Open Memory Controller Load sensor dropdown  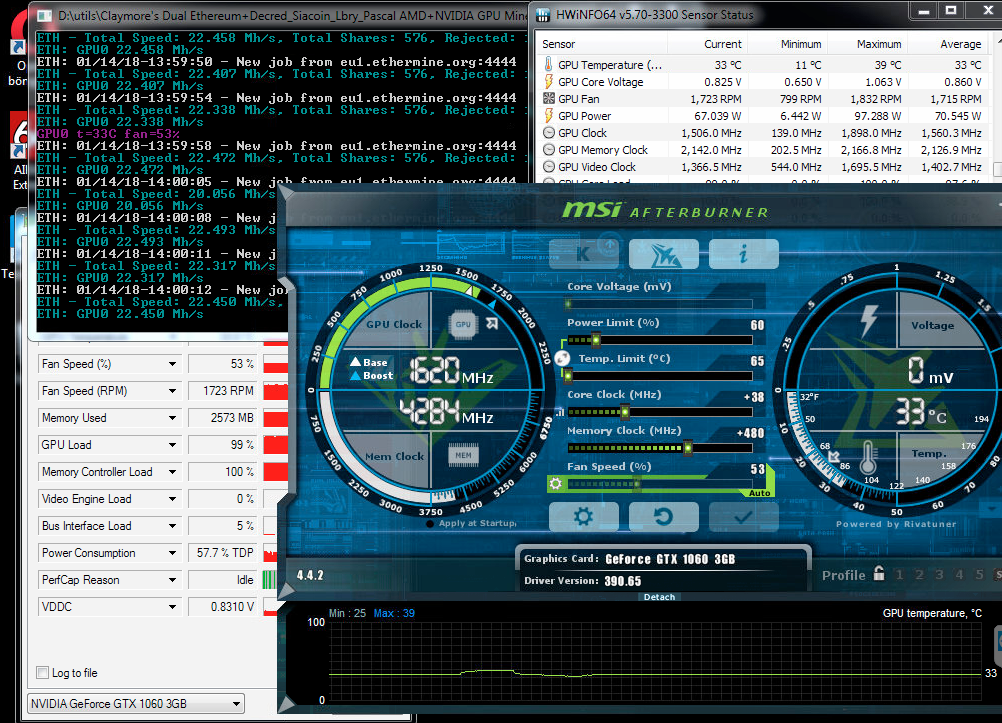pos(173,472)
